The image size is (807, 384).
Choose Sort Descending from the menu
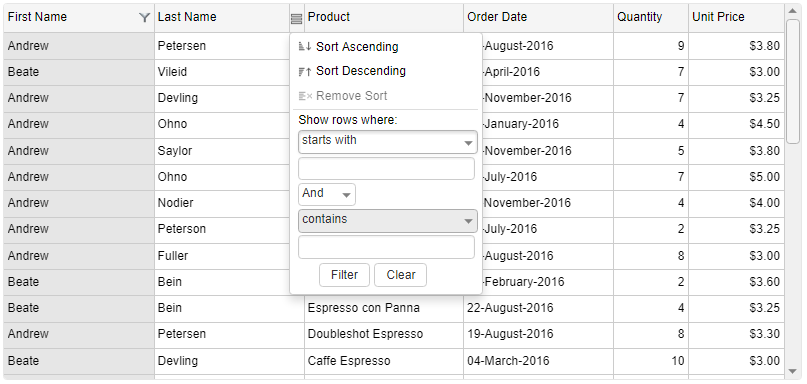click(x=385, y=71)
